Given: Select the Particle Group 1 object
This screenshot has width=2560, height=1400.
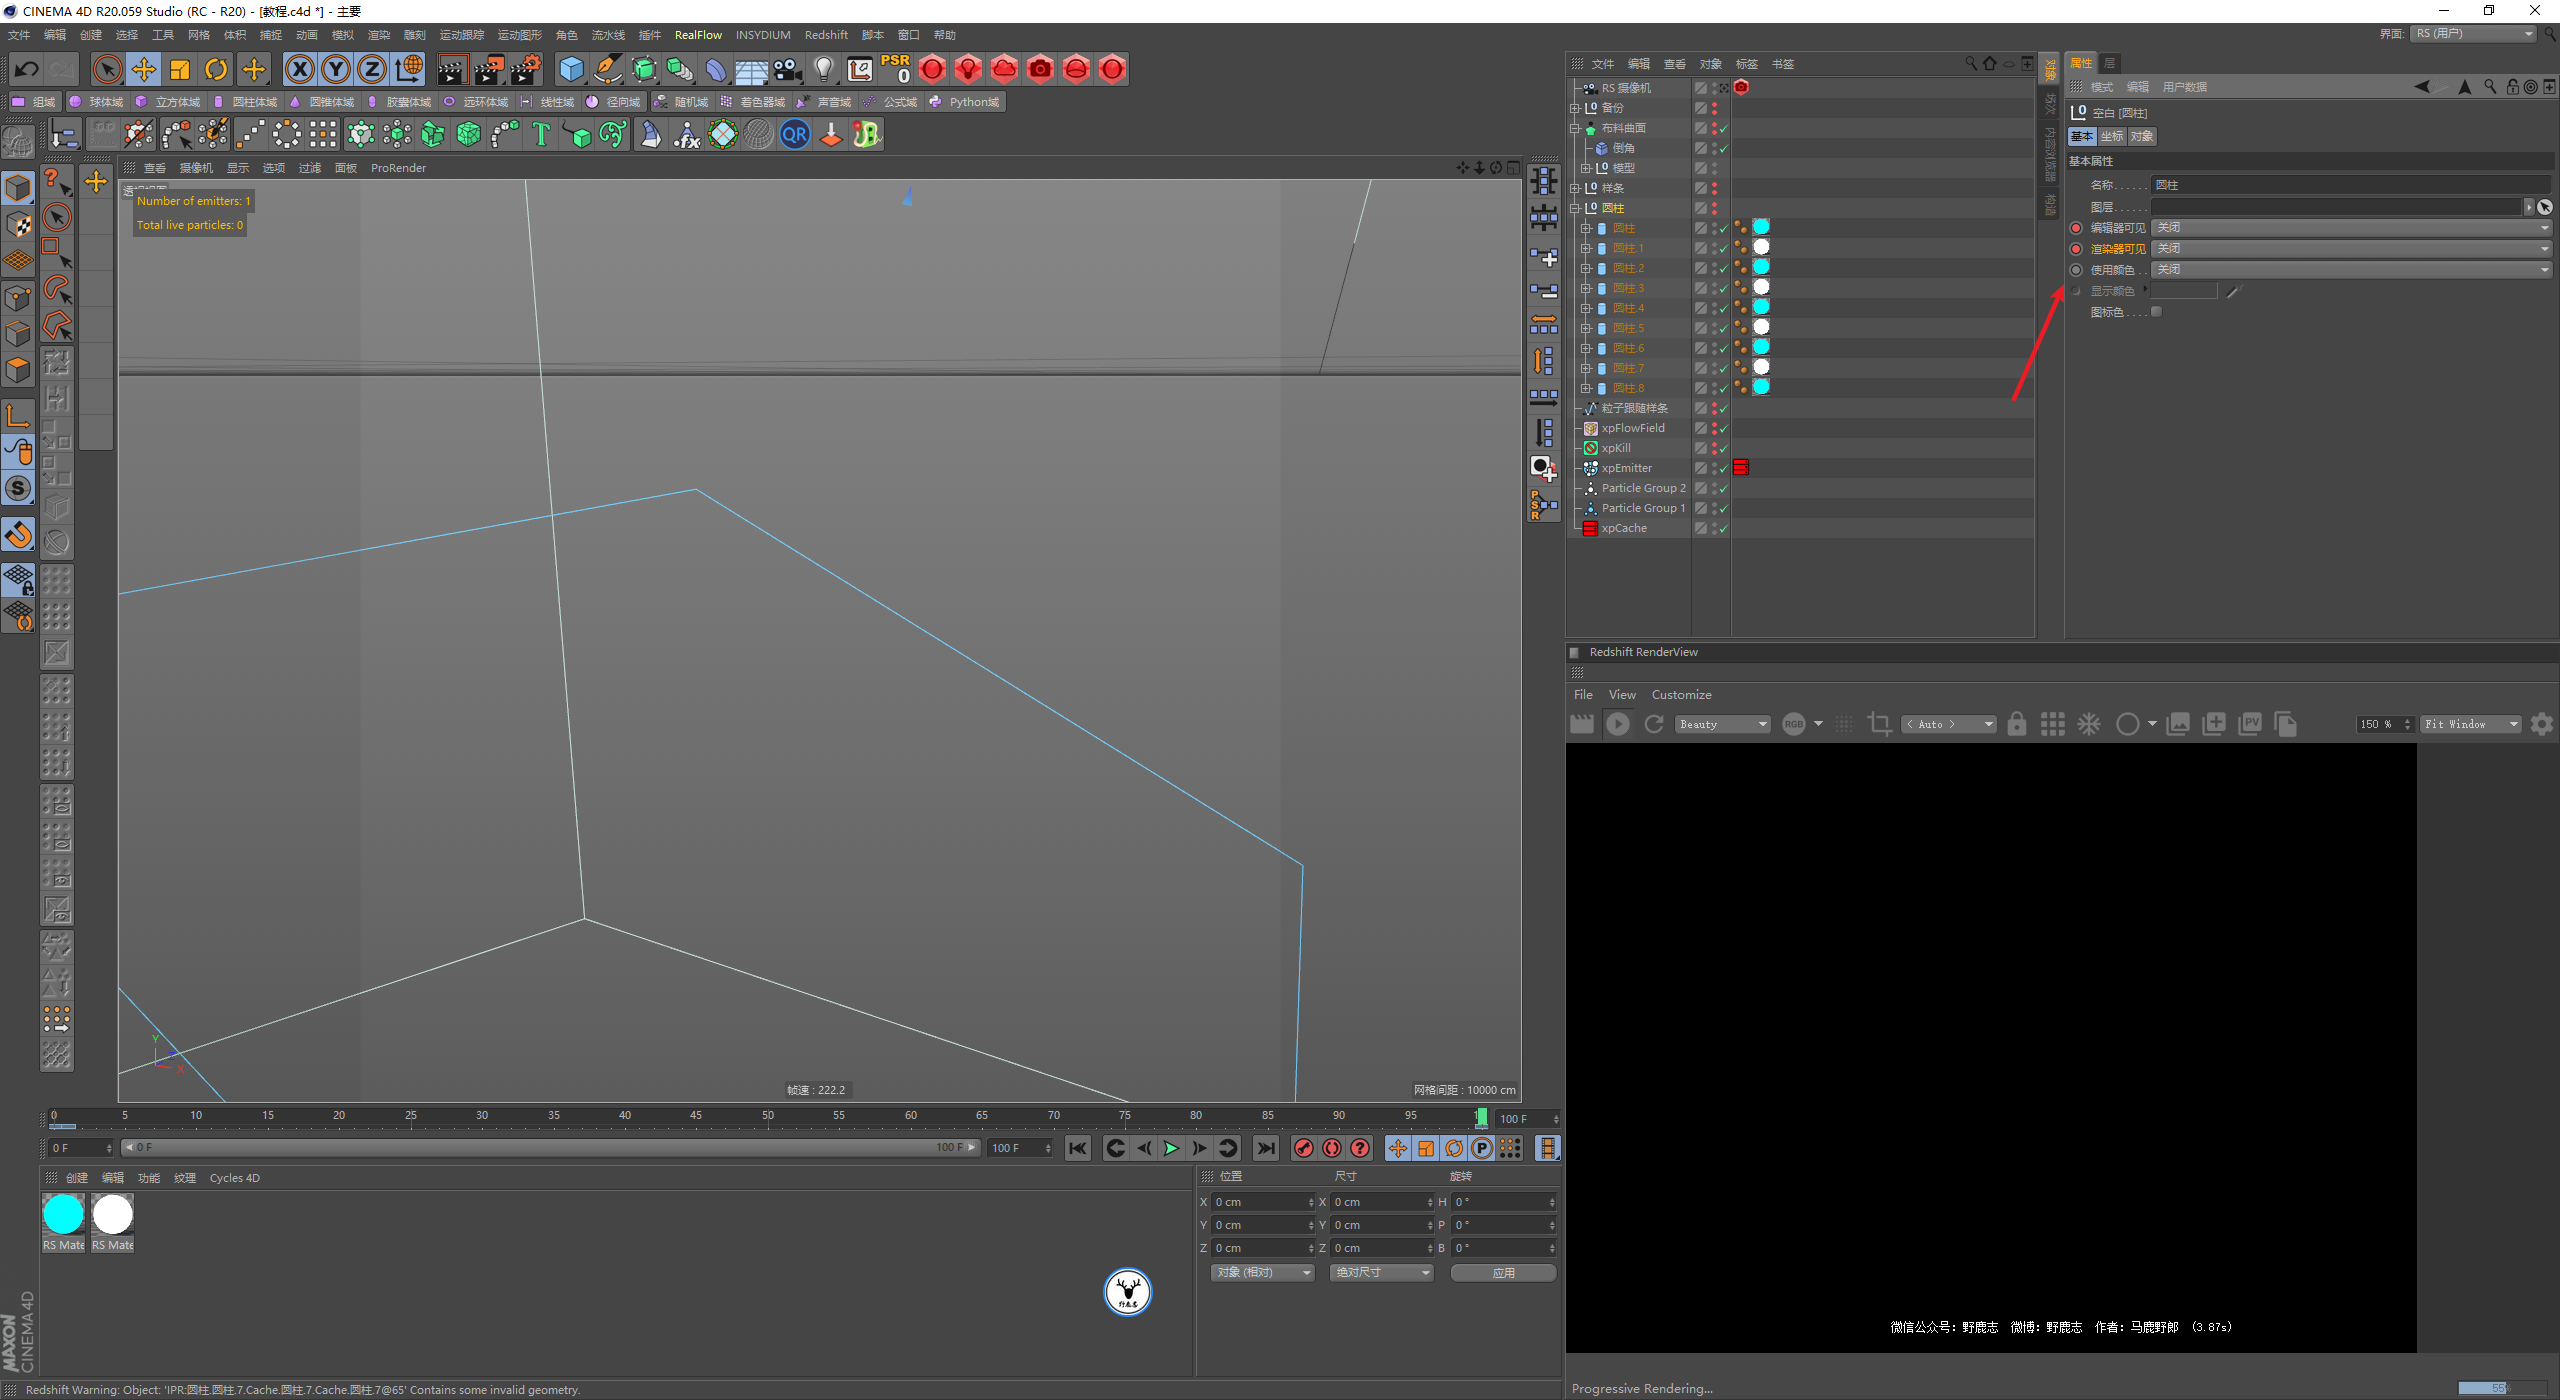Looking at the screenshot, I should tap(1643, 508).
